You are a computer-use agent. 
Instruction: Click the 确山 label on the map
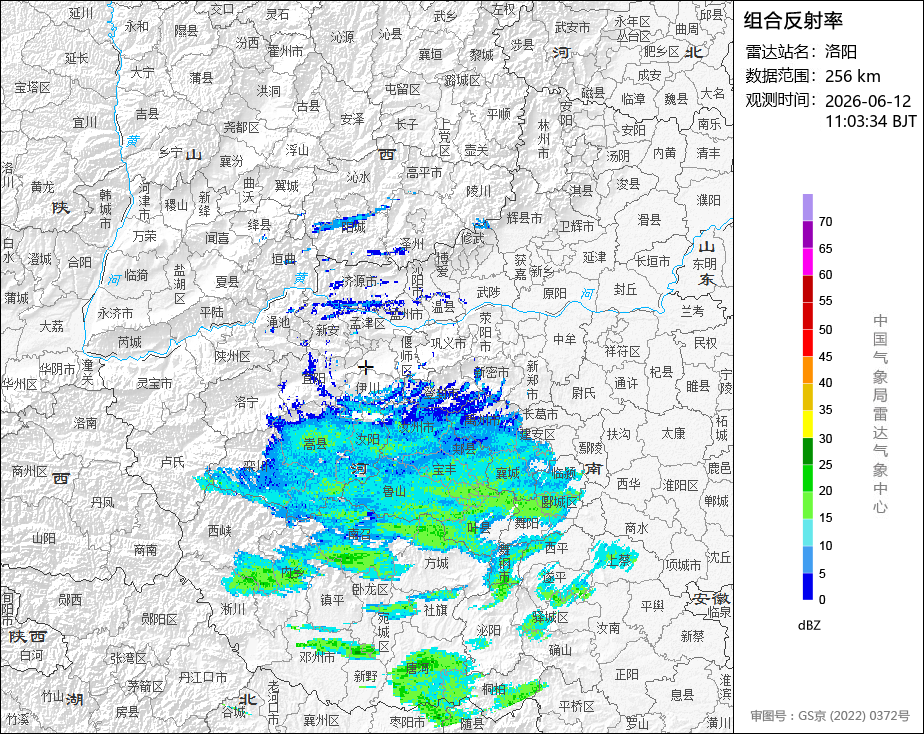(560, 650)
